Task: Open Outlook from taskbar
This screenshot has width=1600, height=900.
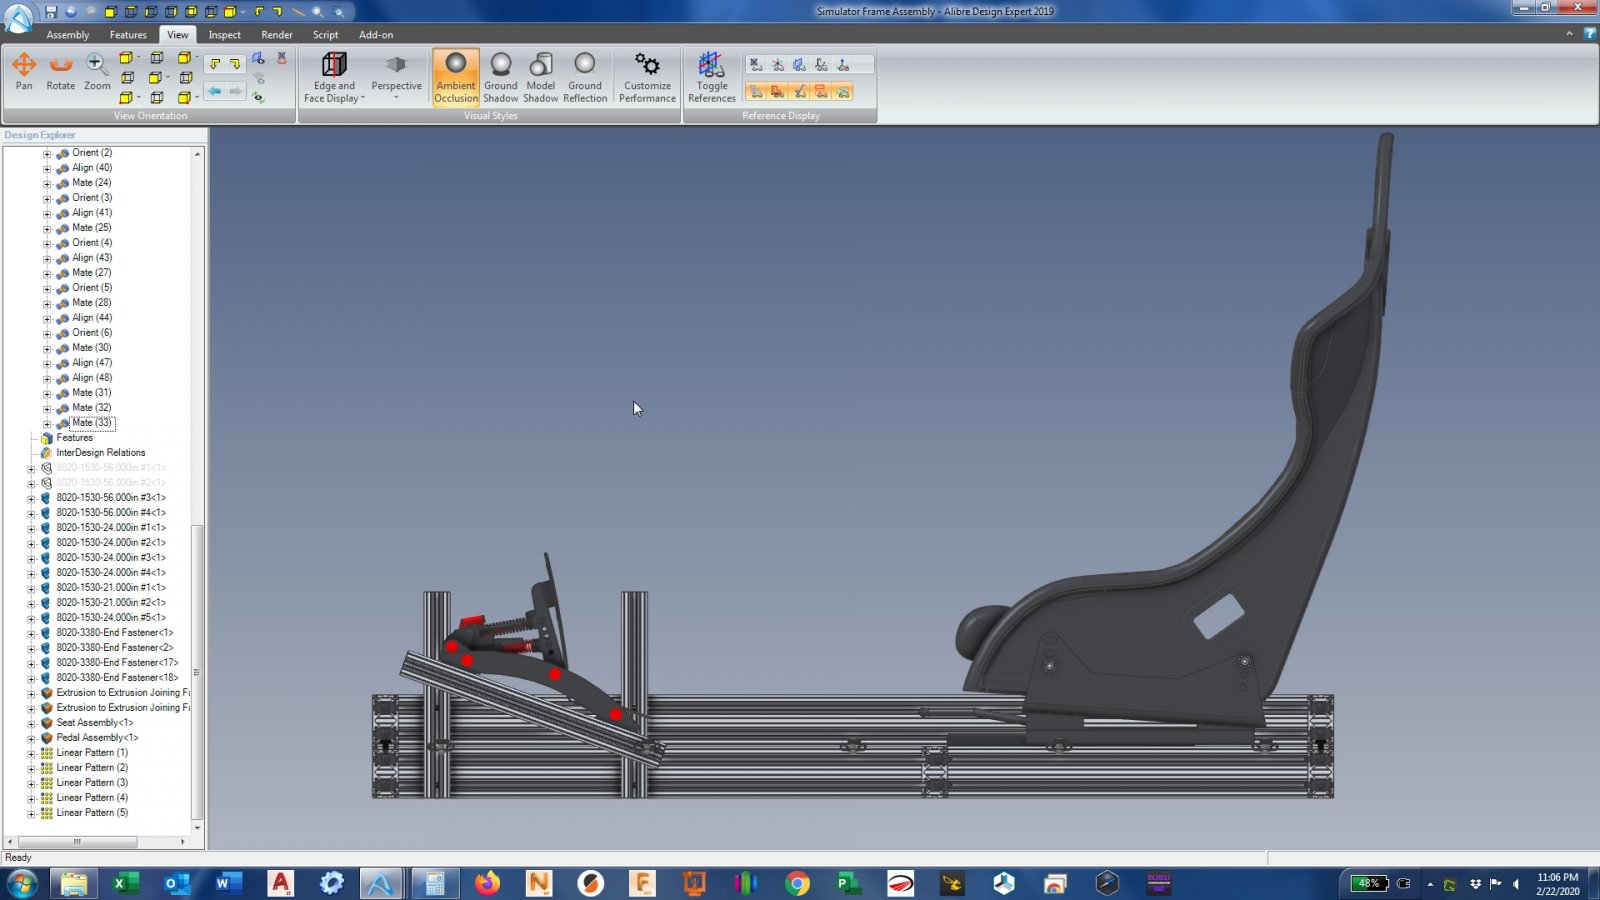Action: (177, 884)
